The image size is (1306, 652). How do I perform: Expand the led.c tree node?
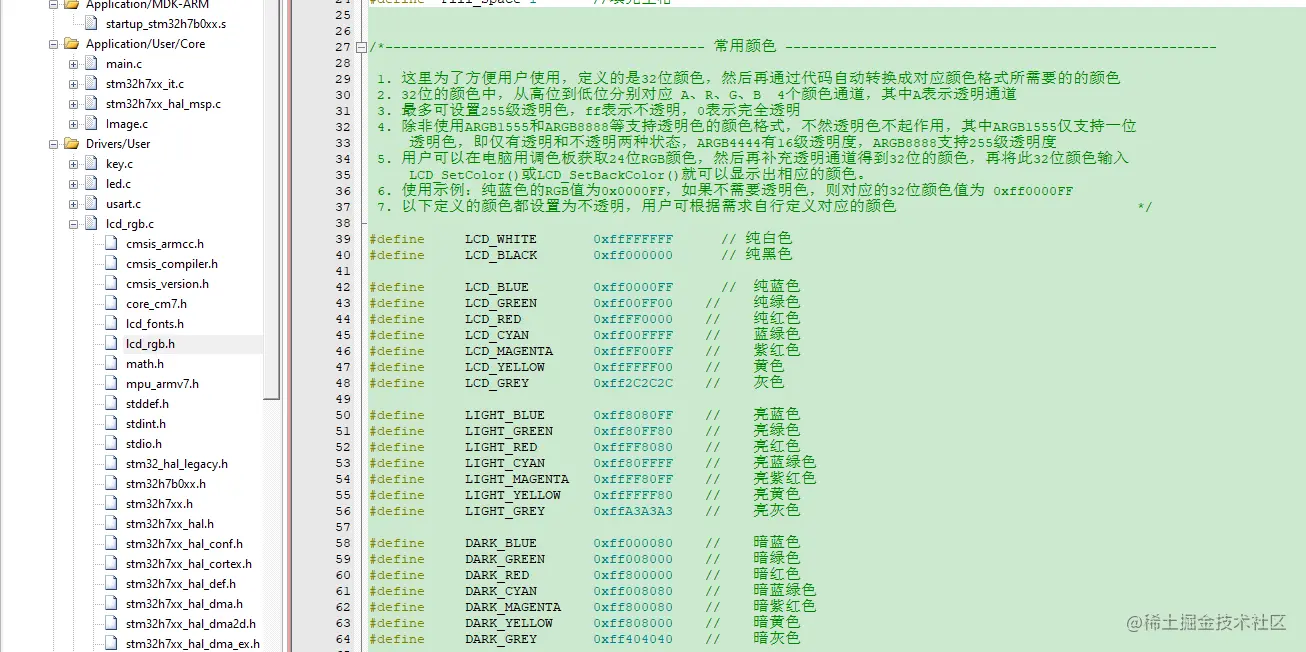coord(74,184)
